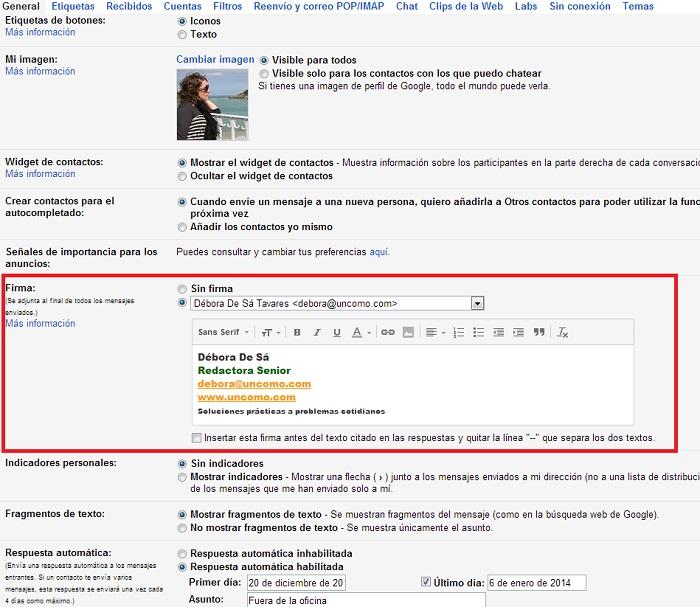700x607 pixels.
Task: Click the quote block icon
Action: pos(539,332)
